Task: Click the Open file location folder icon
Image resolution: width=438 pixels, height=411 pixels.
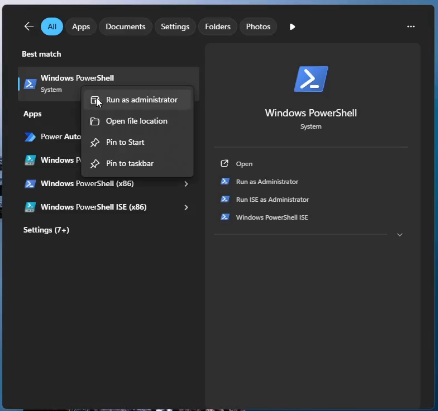Action: pos(95,121)
